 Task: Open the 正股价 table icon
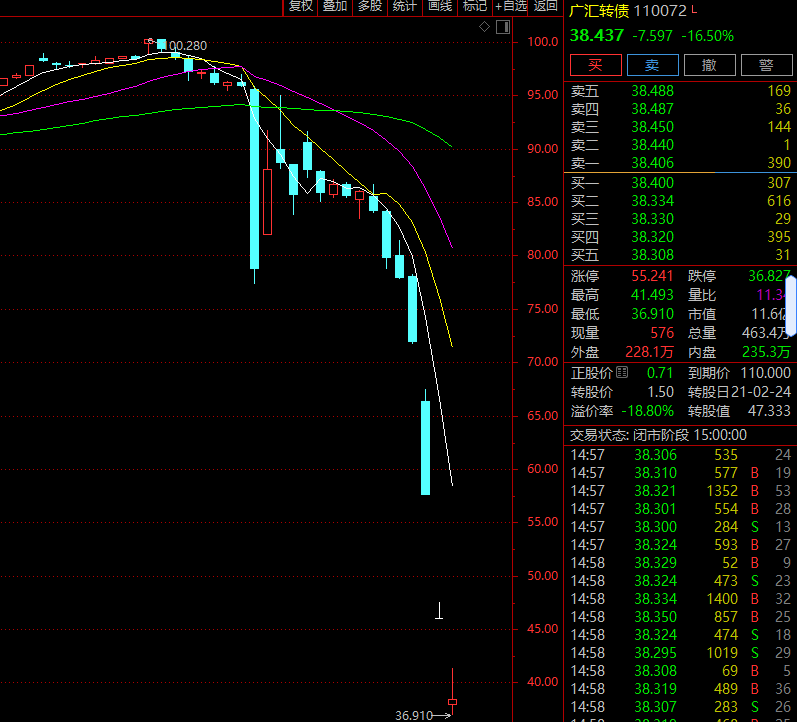click(x=622, y=373)
